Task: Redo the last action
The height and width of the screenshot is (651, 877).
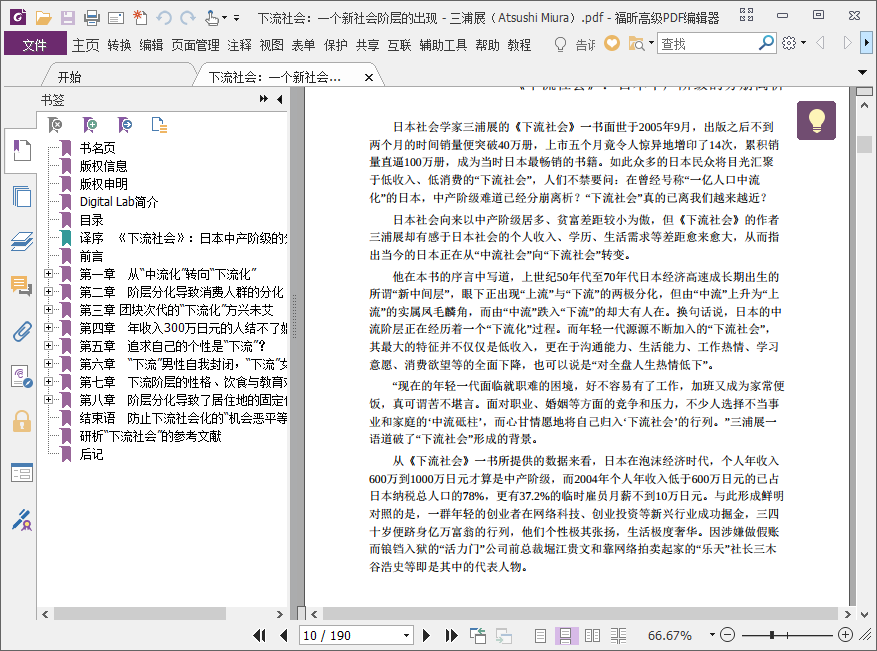Action: (x=188, y=18)
